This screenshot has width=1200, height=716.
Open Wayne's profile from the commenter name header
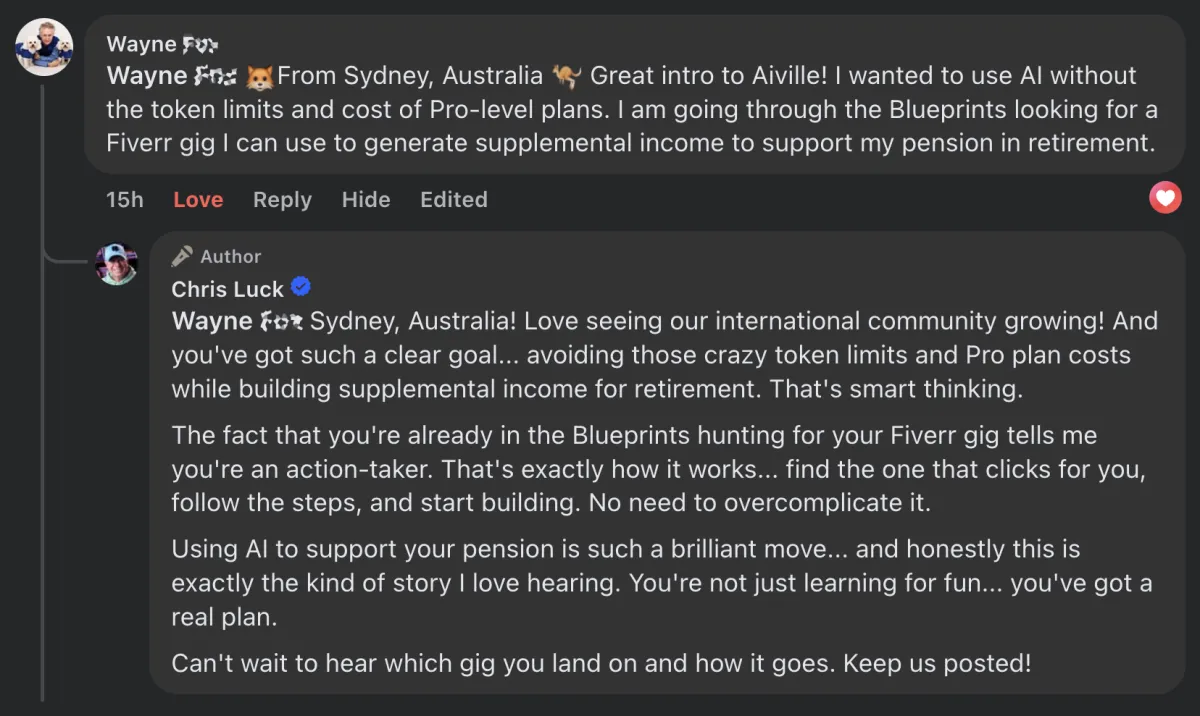pos(162,44)
